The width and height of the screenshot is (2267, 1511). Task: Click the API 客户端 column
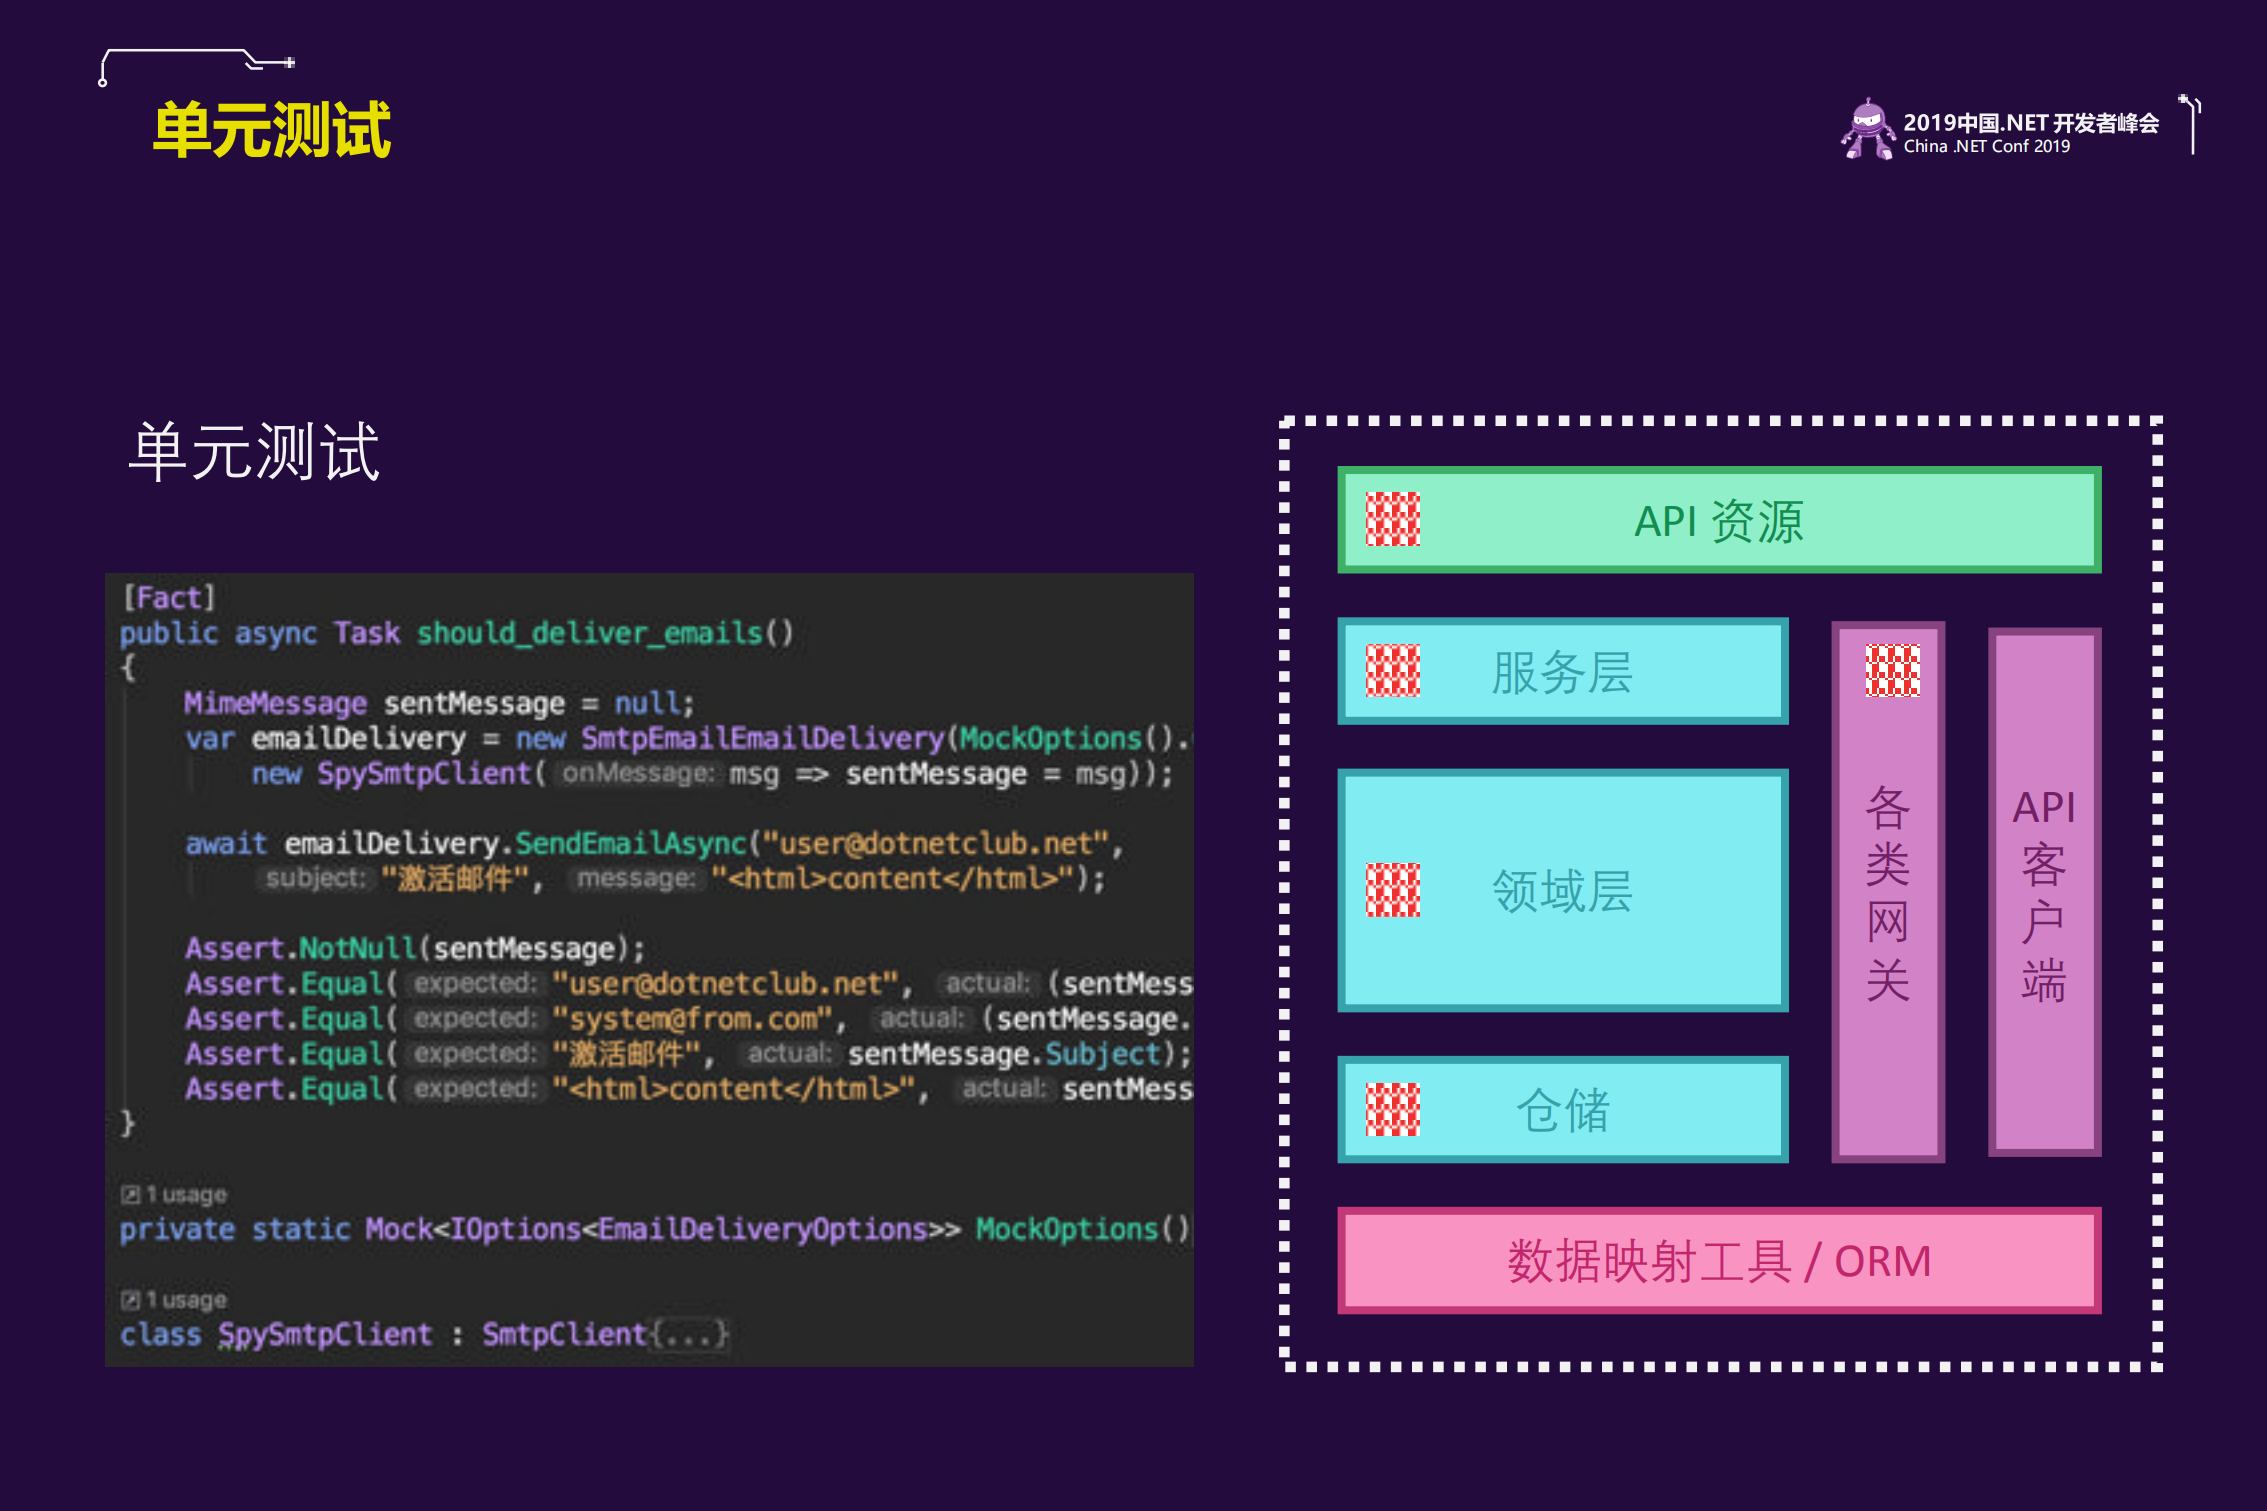tap(2045, 890)
